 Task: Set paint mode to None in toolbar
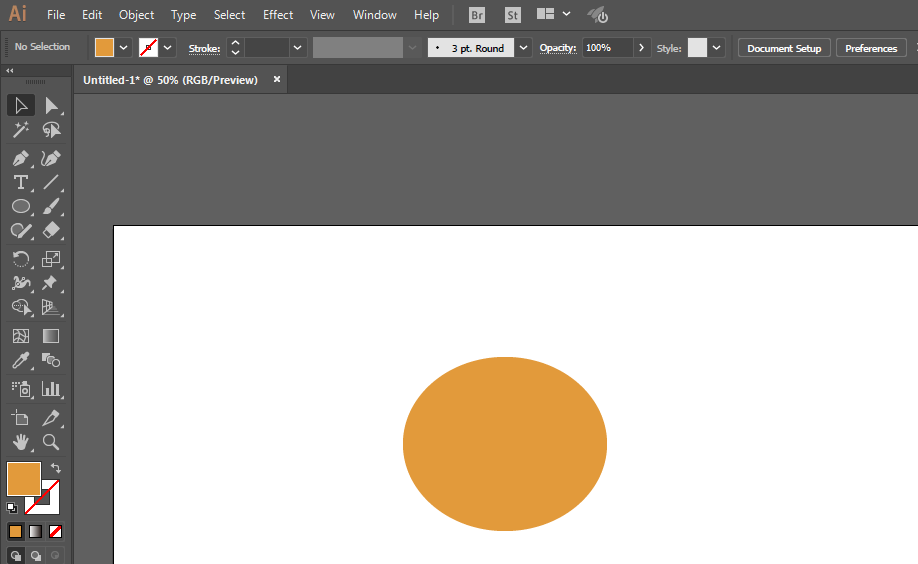56,531
